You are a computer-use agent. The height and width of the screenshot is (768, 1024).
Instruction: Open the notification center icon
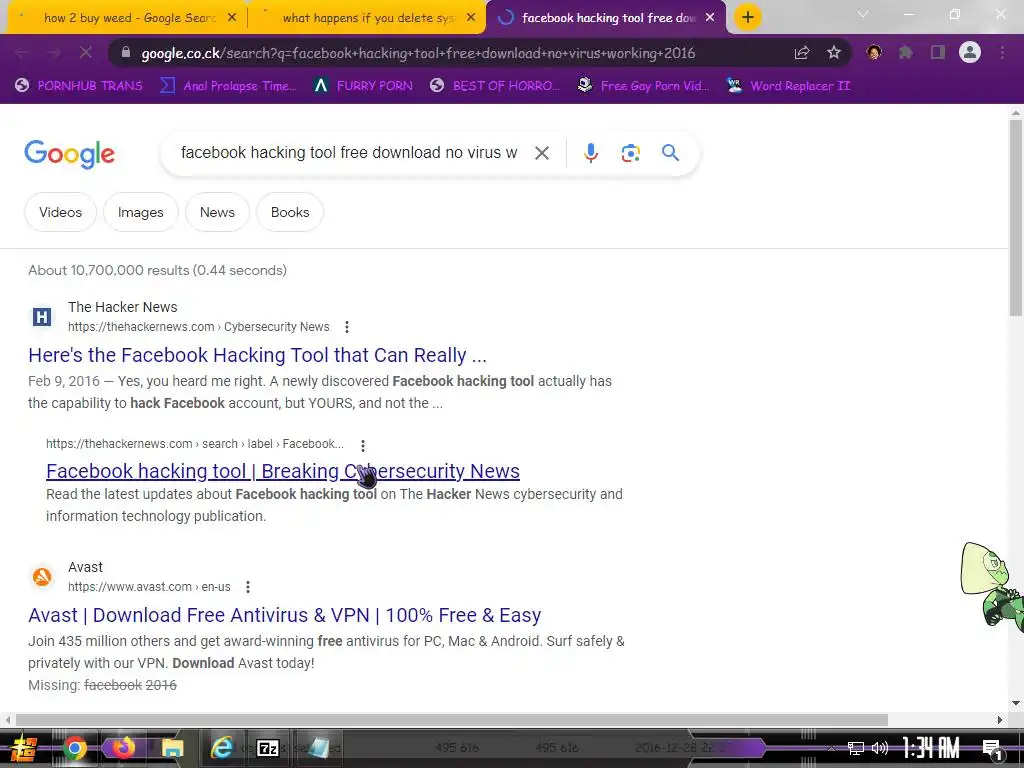click(x=993, y=749)
